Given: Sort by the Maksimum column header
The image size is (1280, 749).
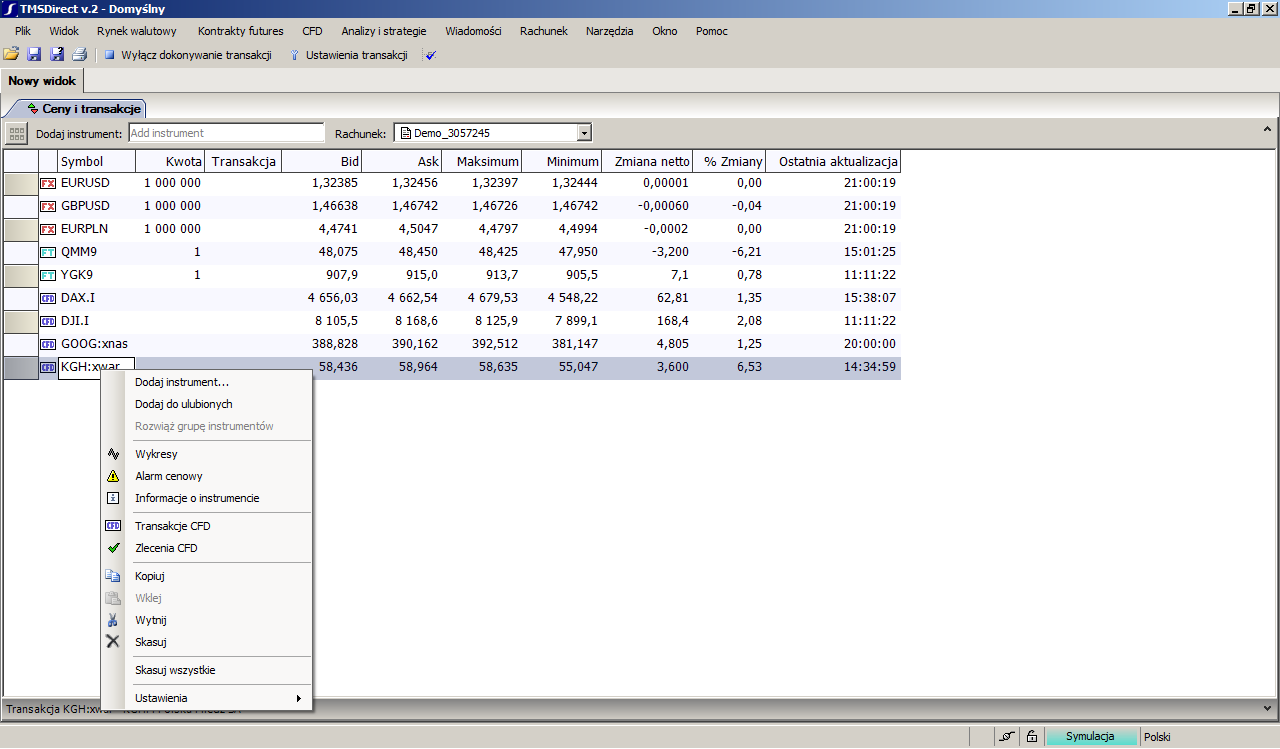Looking at the screenshot, I should [482, 162].
